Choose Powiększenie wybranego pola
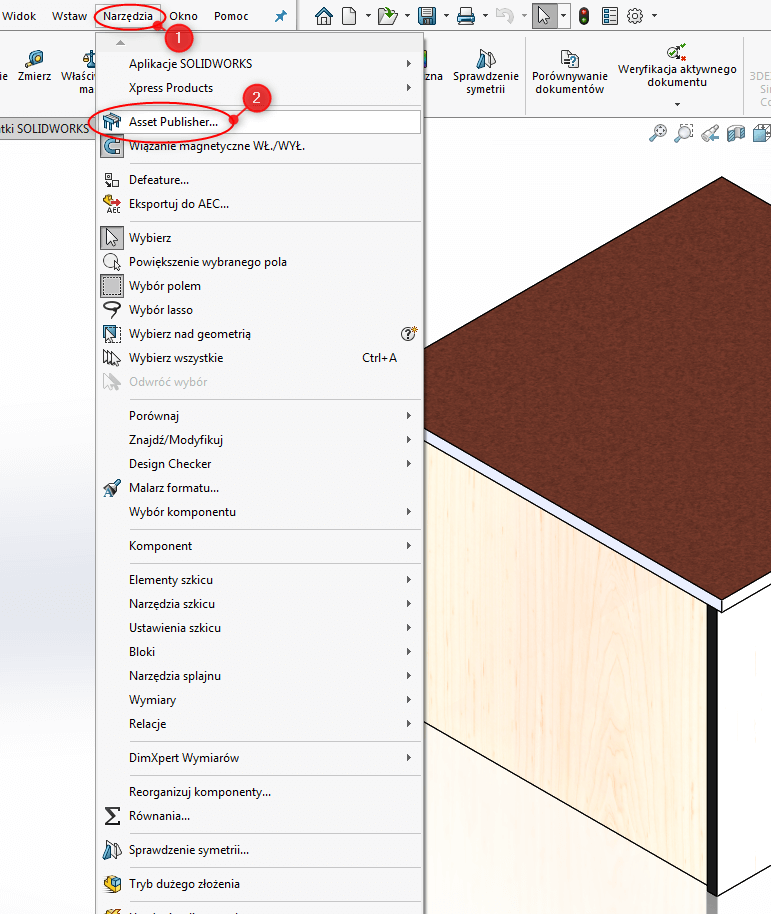This screenshot has width=771, height=914. [260, 262]
